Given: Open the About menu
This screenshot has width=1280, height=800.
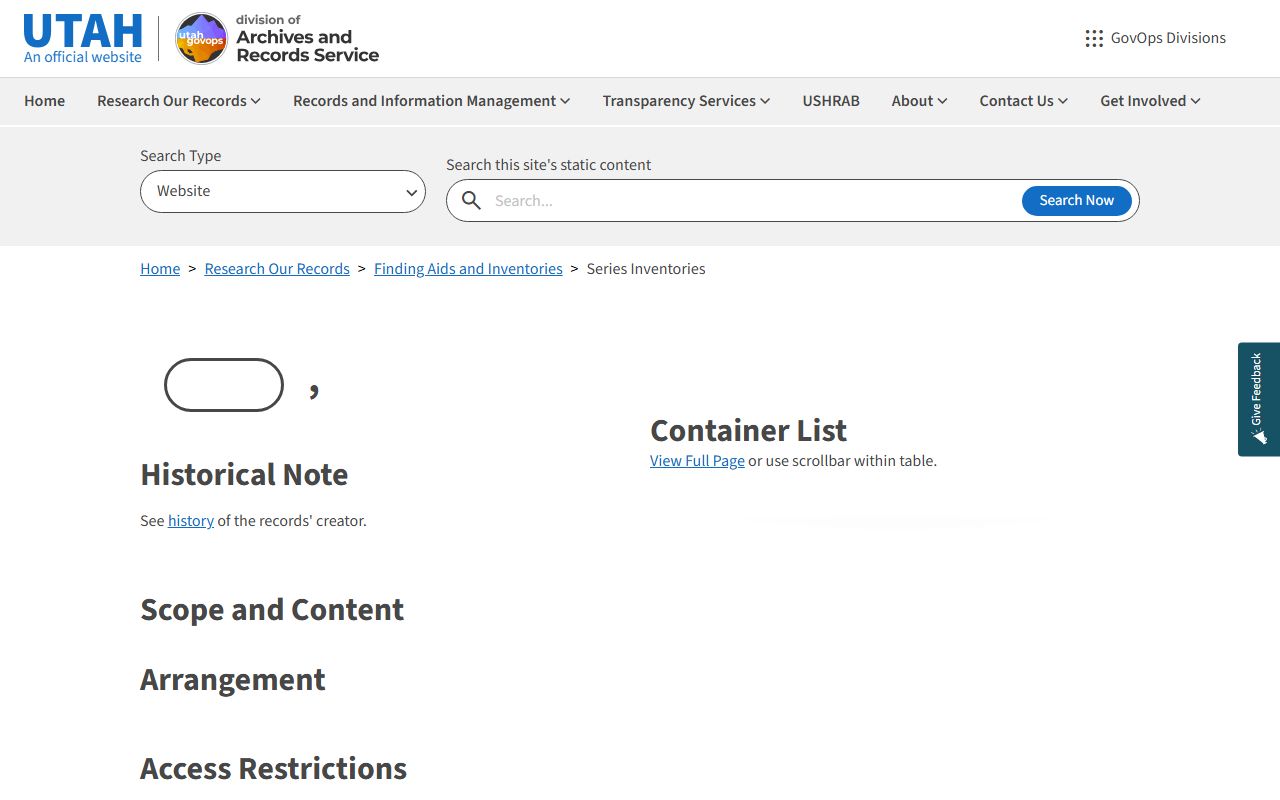Looking at the screenshot, I should pyautogui.click(x=919, y=101).
